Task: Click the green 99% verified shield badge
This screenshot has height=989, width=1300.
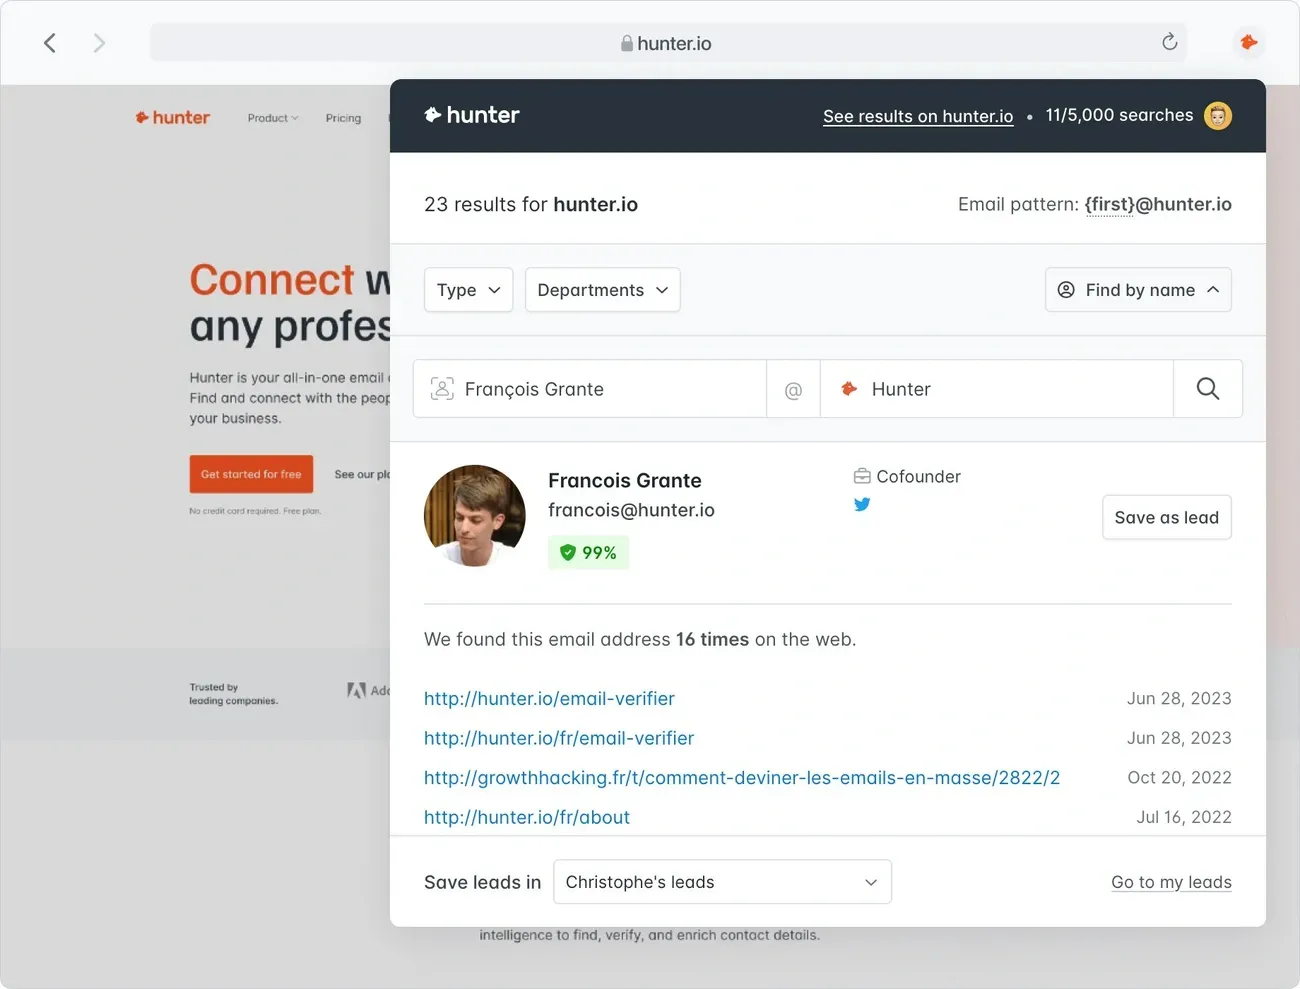Action: coord(588,552)
